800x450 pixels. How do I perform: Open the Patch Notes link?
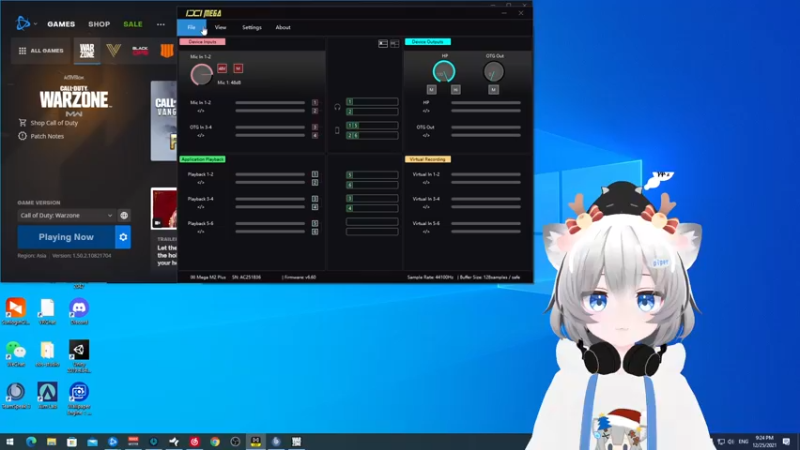coord(47,136)
